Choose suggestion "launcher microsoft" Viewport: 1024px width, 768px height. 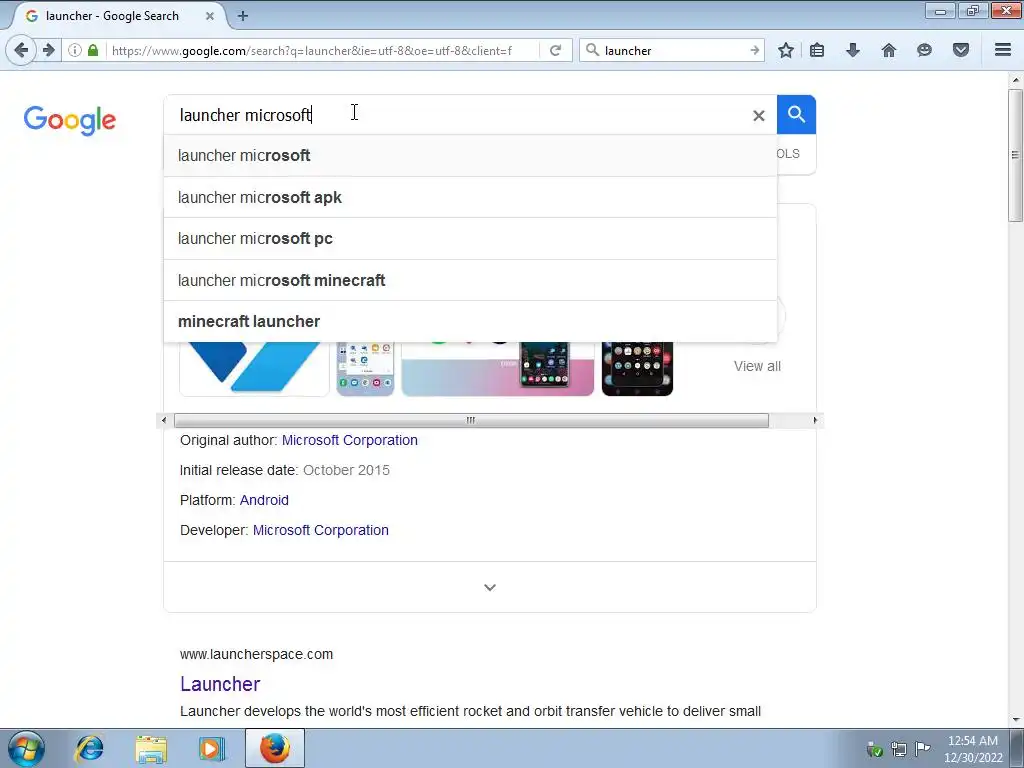tap(470, 155)
